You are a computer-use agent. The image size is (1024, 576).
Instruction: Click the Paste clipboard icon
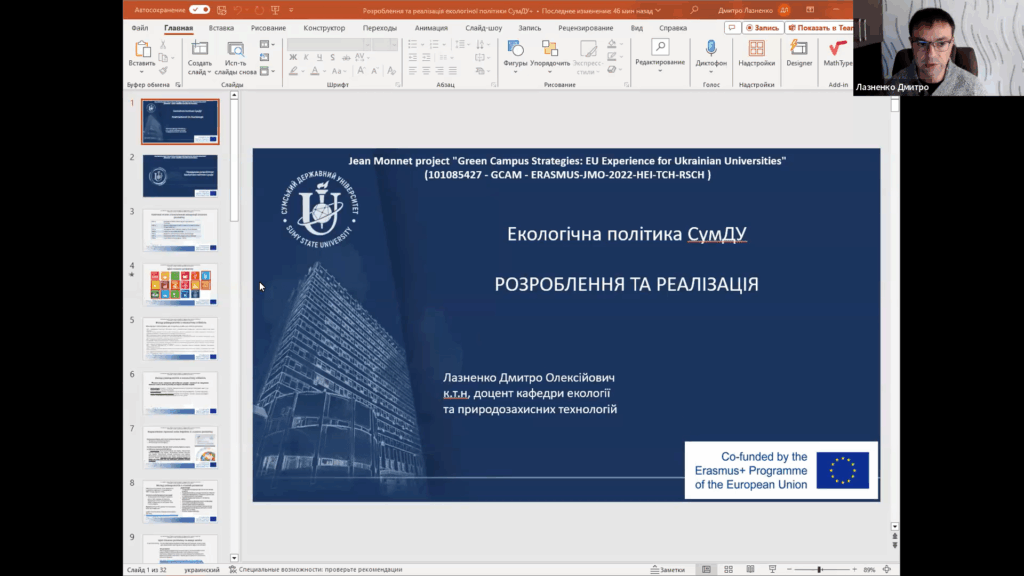(x=142, y=49)
